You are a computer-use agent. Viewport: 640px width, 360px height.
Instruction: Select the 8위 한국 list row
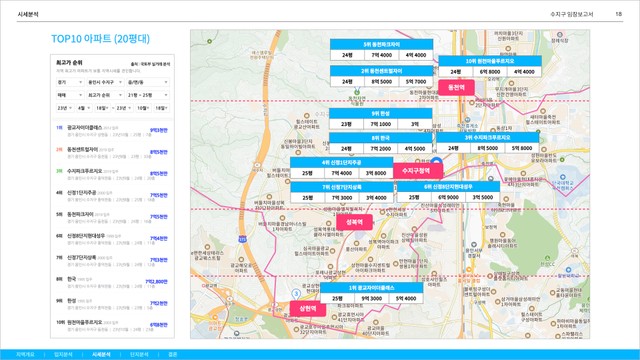pyautogui.click(x=112, y=282)
